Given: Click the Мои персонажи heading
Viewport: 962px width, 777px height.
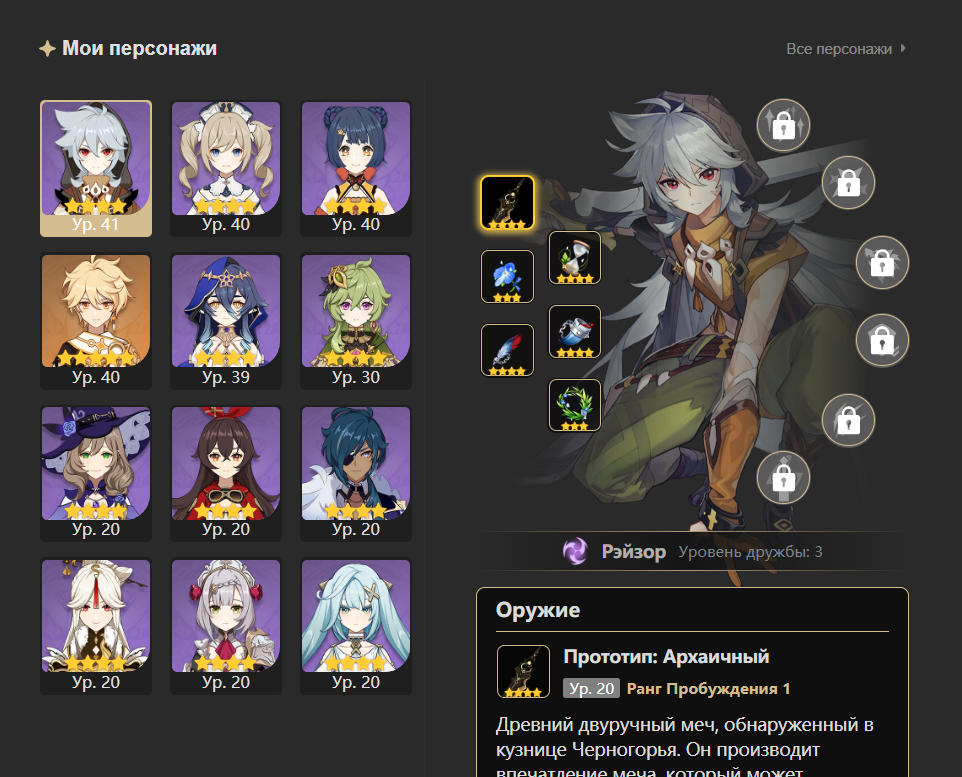Looking at the screenshot, I should click(139, 48).
